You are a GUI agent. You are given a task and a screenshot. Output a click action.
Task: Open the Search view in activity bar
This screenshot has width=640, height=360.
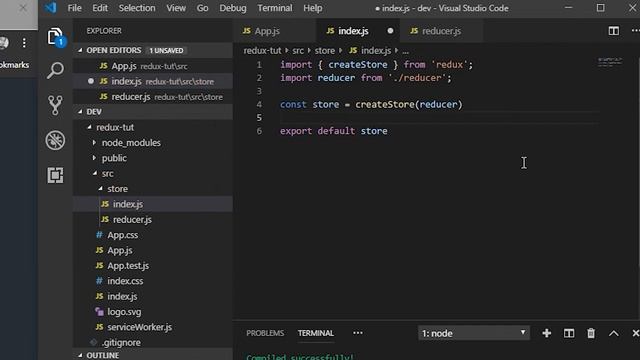coord(56,71)
